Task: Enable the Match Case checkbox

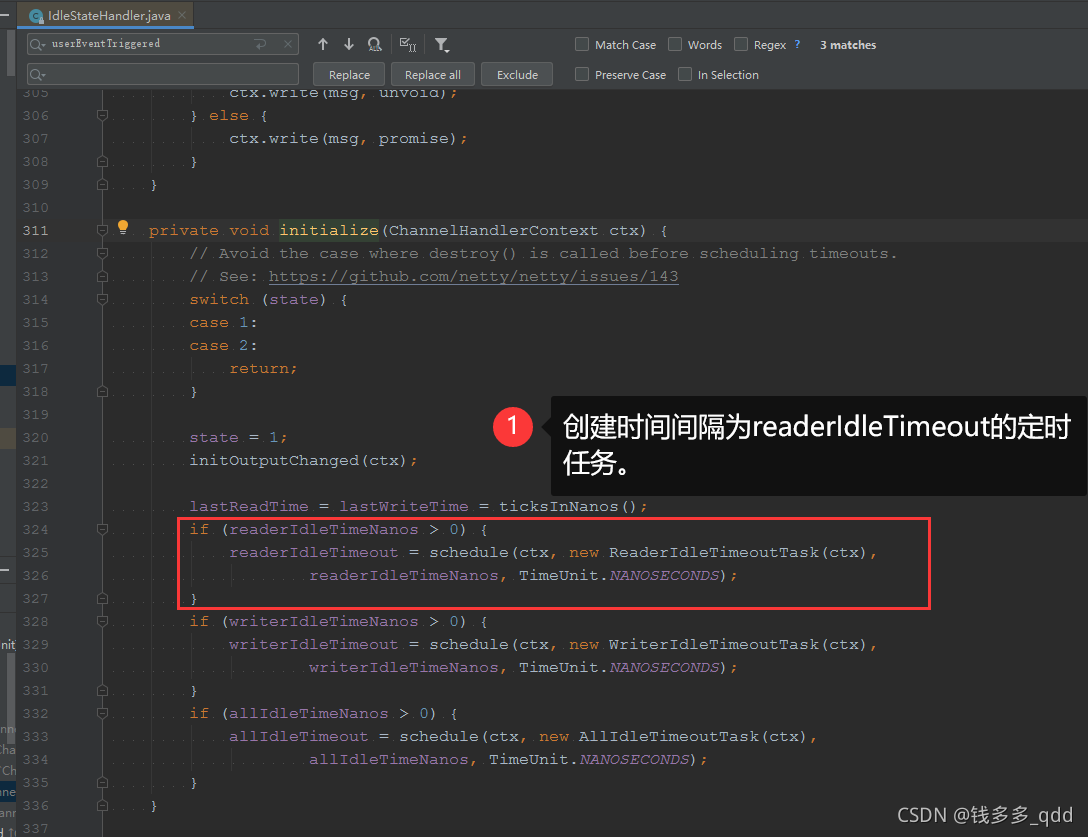Action: 582,44
